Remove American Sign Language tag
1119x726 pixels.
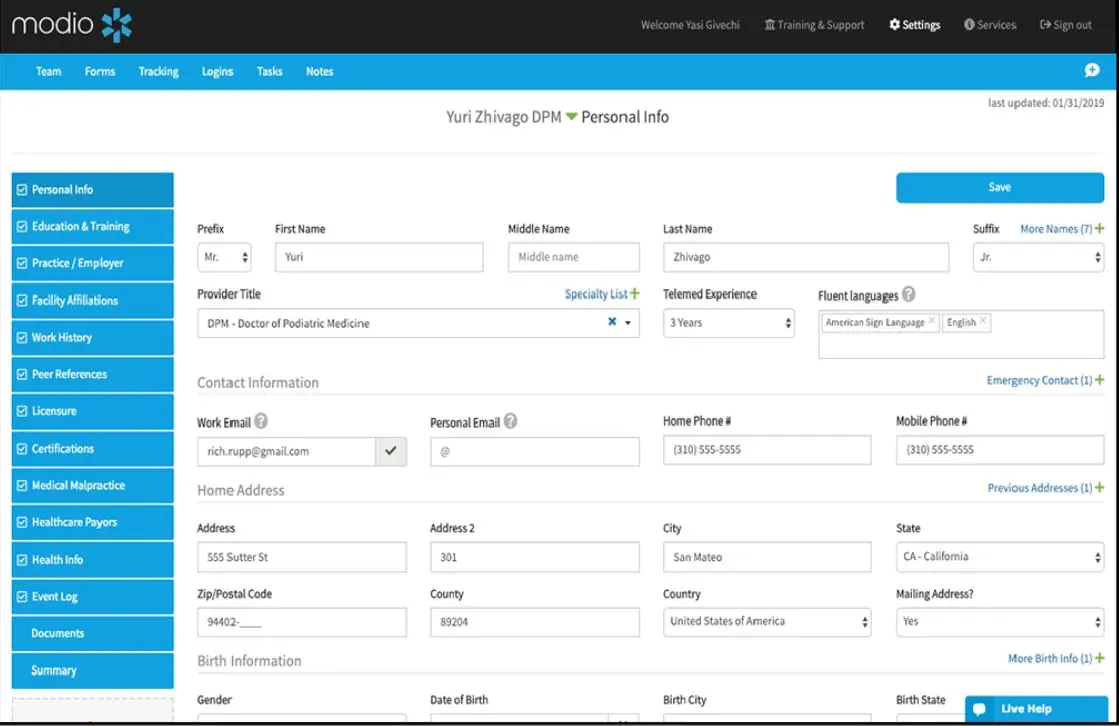click(931, 321)
